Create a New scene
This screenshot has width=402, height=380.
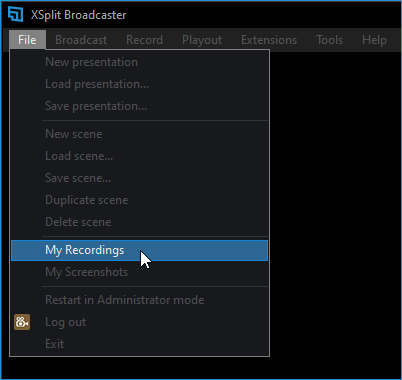click(x=139, y=134)
